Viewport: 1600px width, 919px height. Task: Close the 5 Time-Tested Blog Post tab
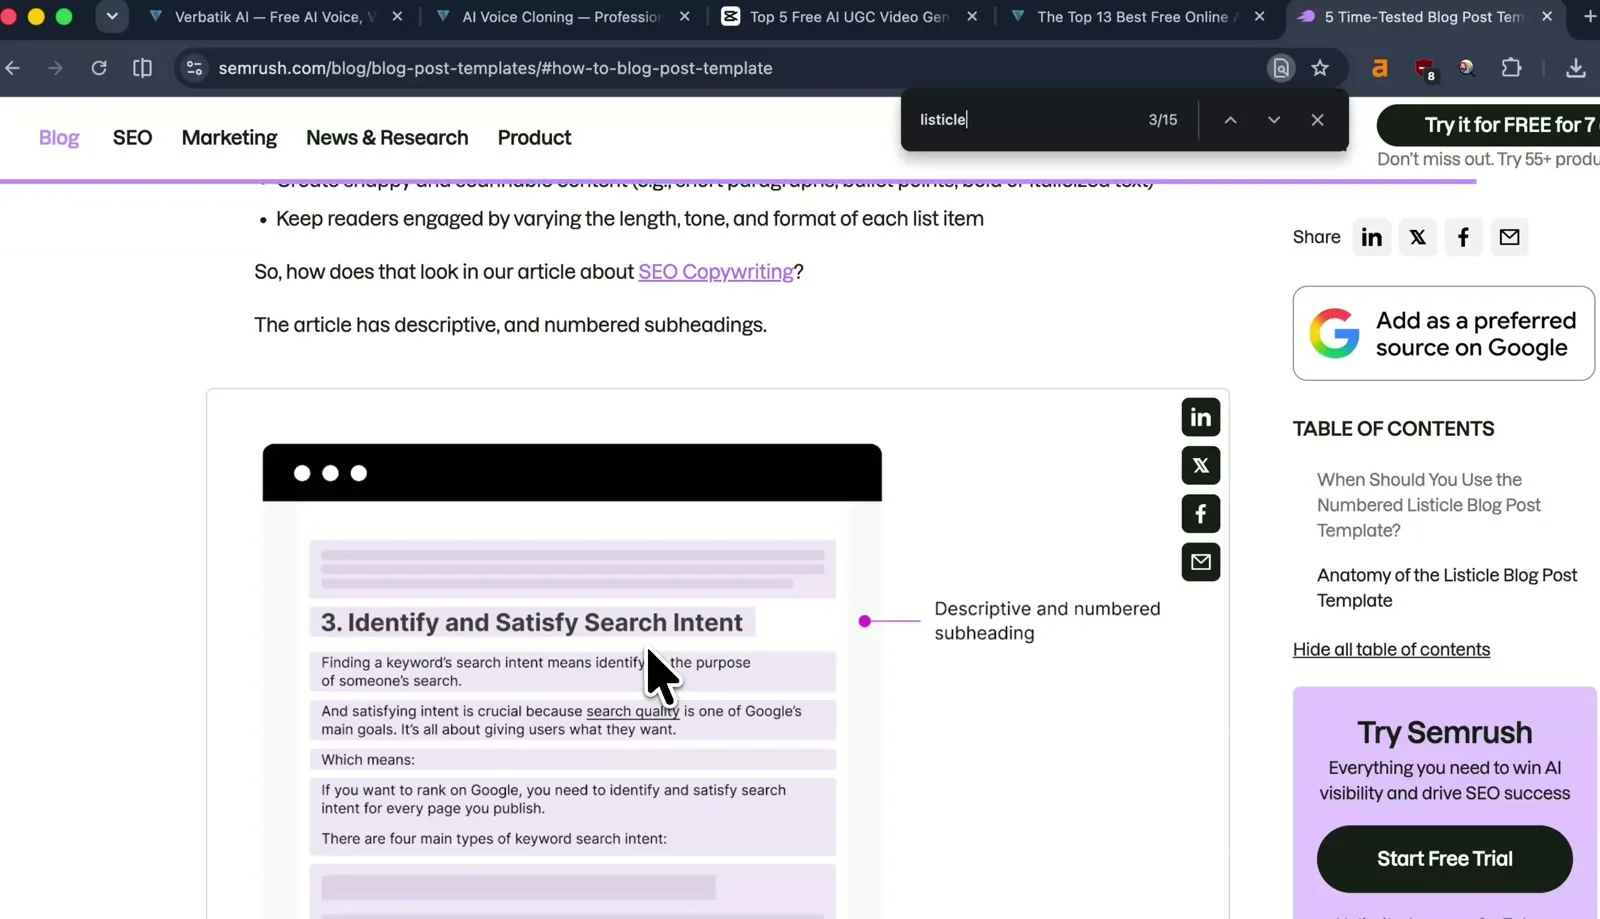tap(1547, 17)
